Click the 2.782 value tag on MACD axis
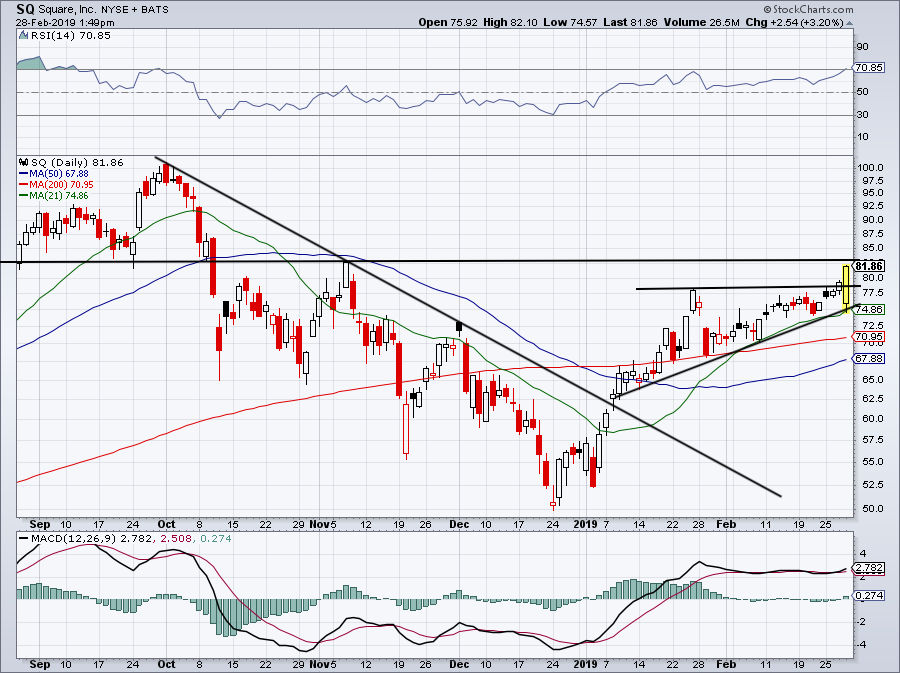The width and height of the screenshot is (900, 673). tap(869, 568)
